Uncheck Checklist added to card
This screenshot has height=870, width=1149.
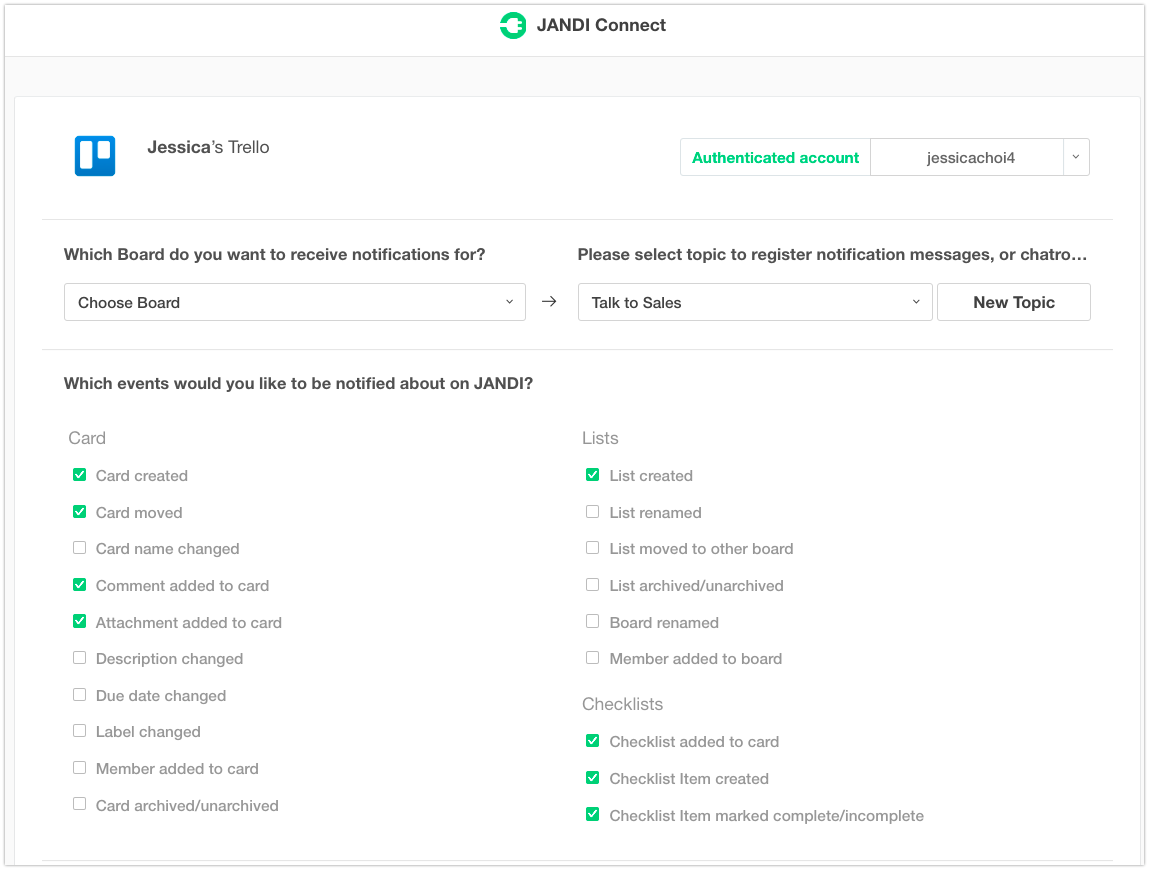click(593, 741)
